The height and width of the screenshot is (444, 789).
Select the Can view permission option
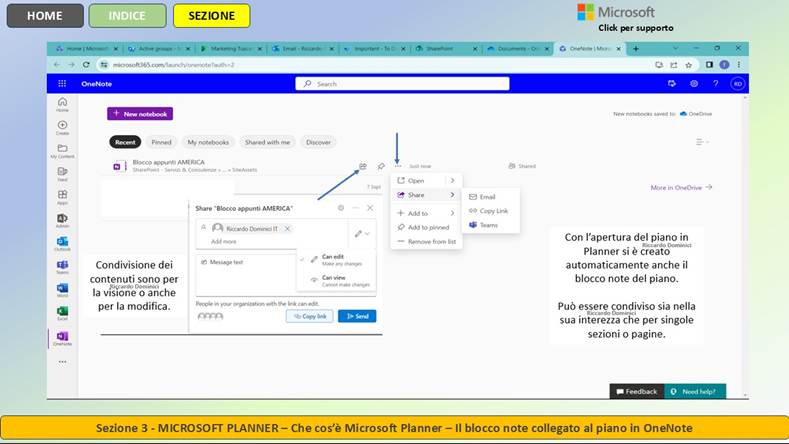pyautogui.click(x=336, y=281)
